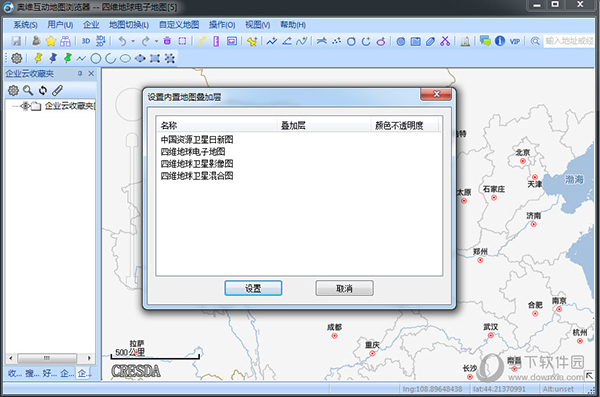Click the 设置 button in dialog
This screenshot has width=600, height=397.
(253, 288)
